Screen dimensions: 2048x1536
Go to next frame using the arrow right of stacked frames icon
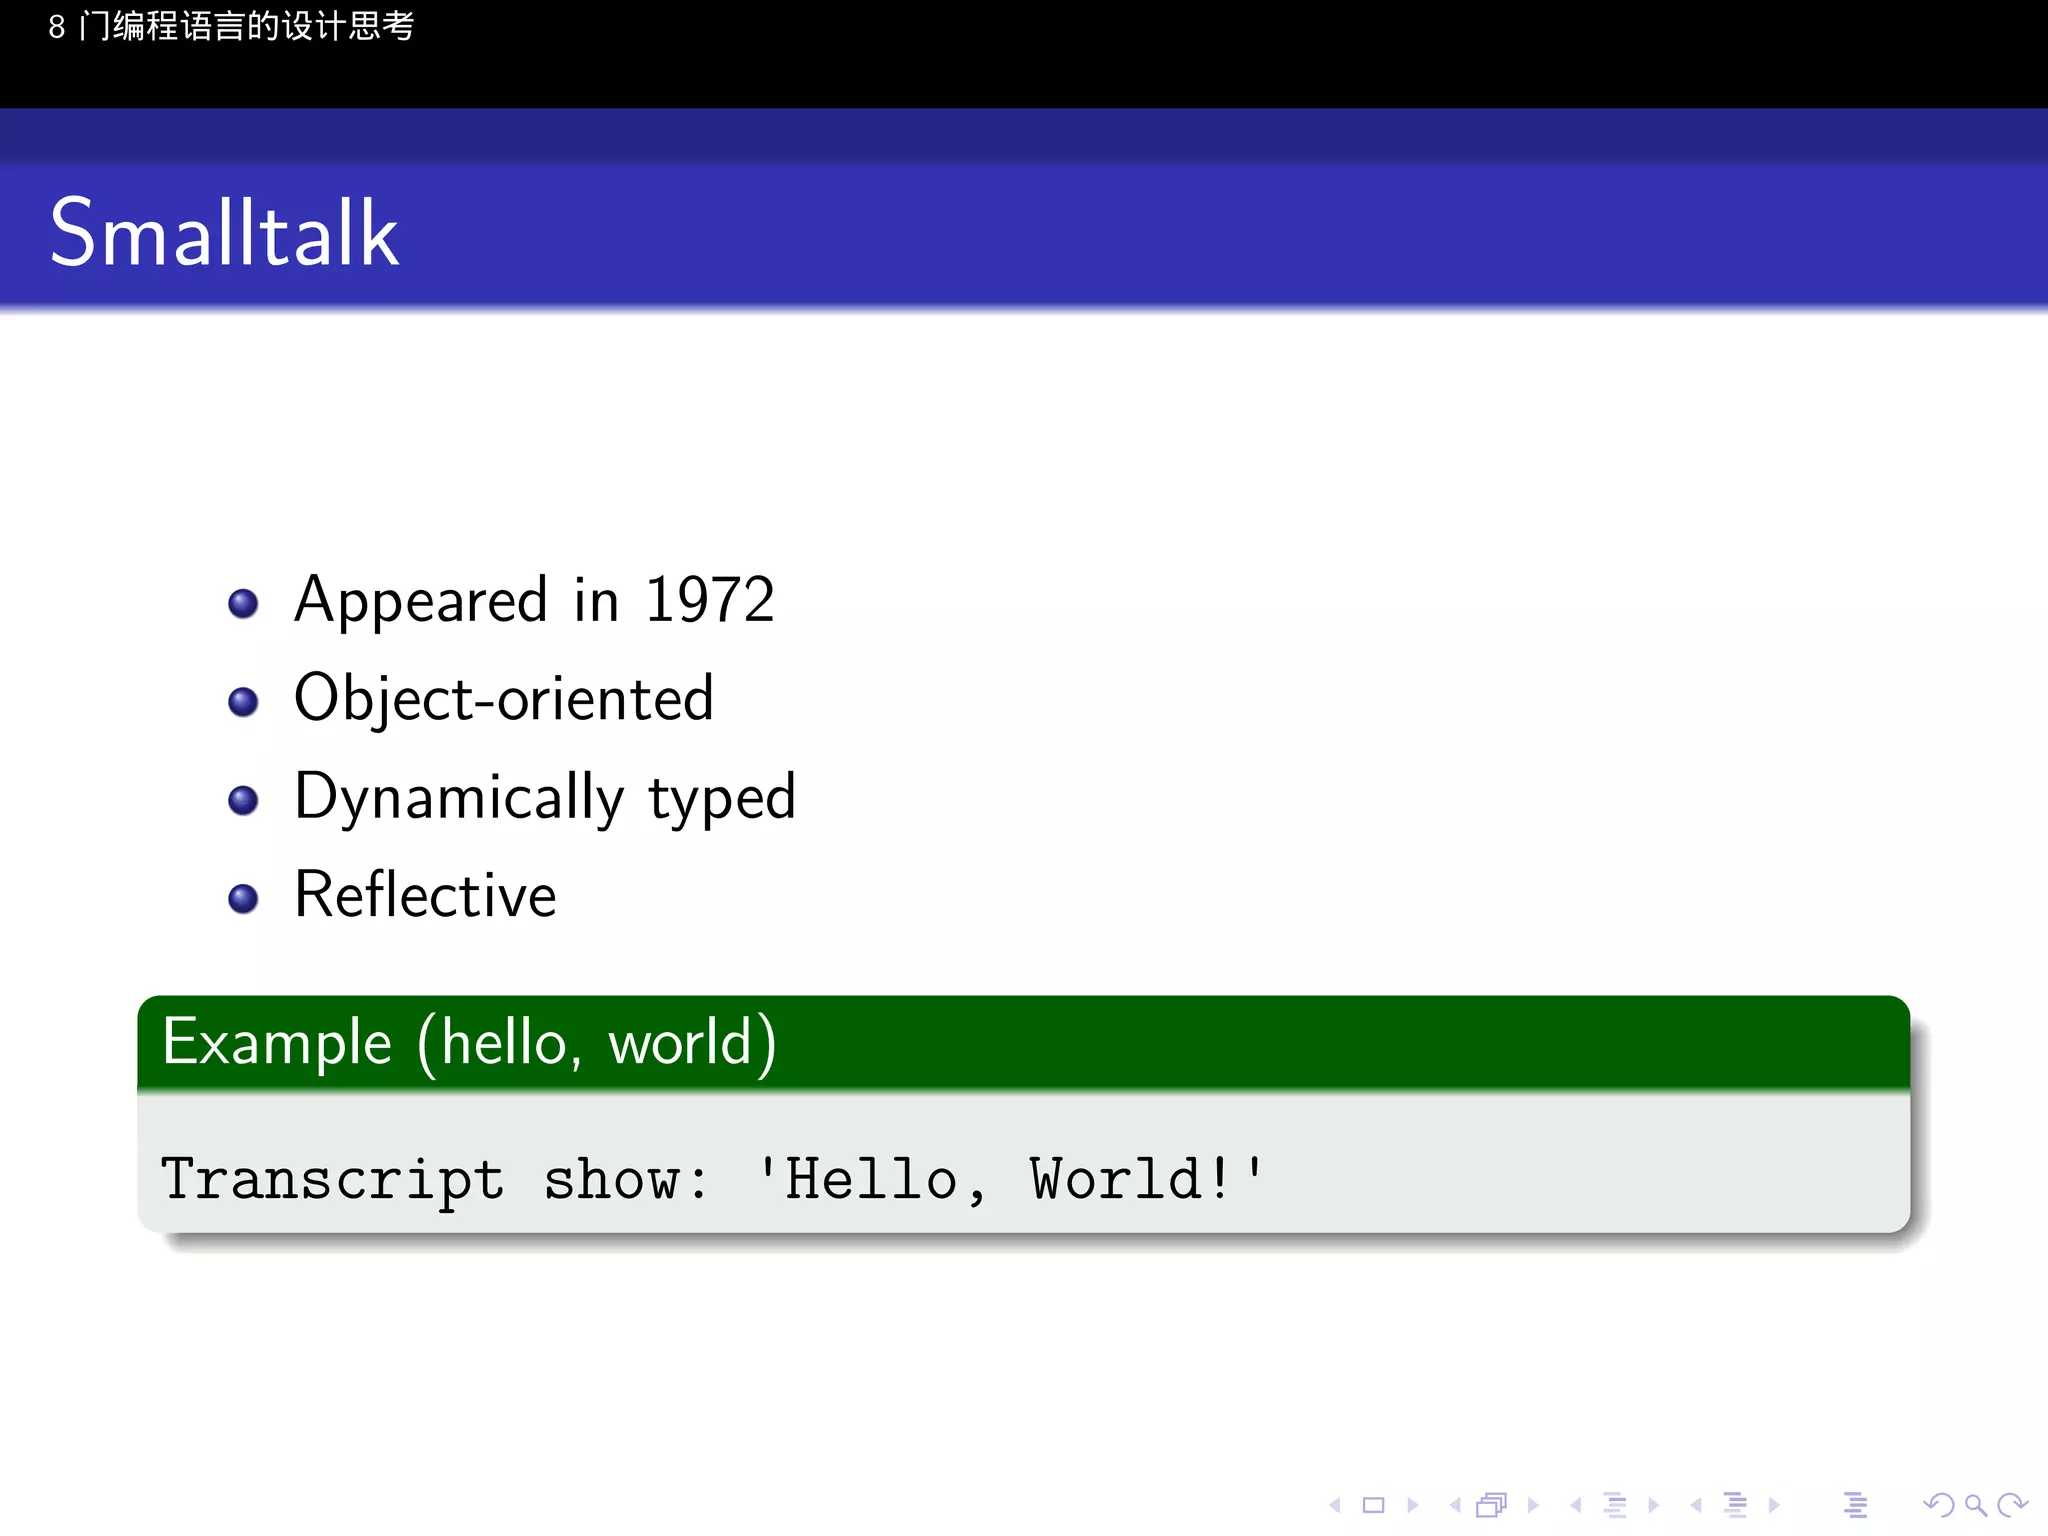click(1533, 1505)
